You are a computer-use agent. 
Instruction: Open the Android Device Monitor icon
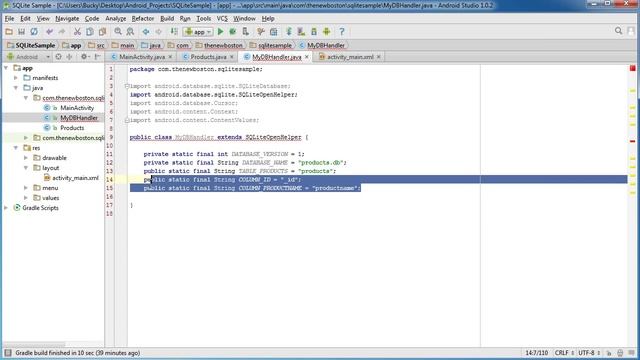pyautogui.click(x=327, y=31)
